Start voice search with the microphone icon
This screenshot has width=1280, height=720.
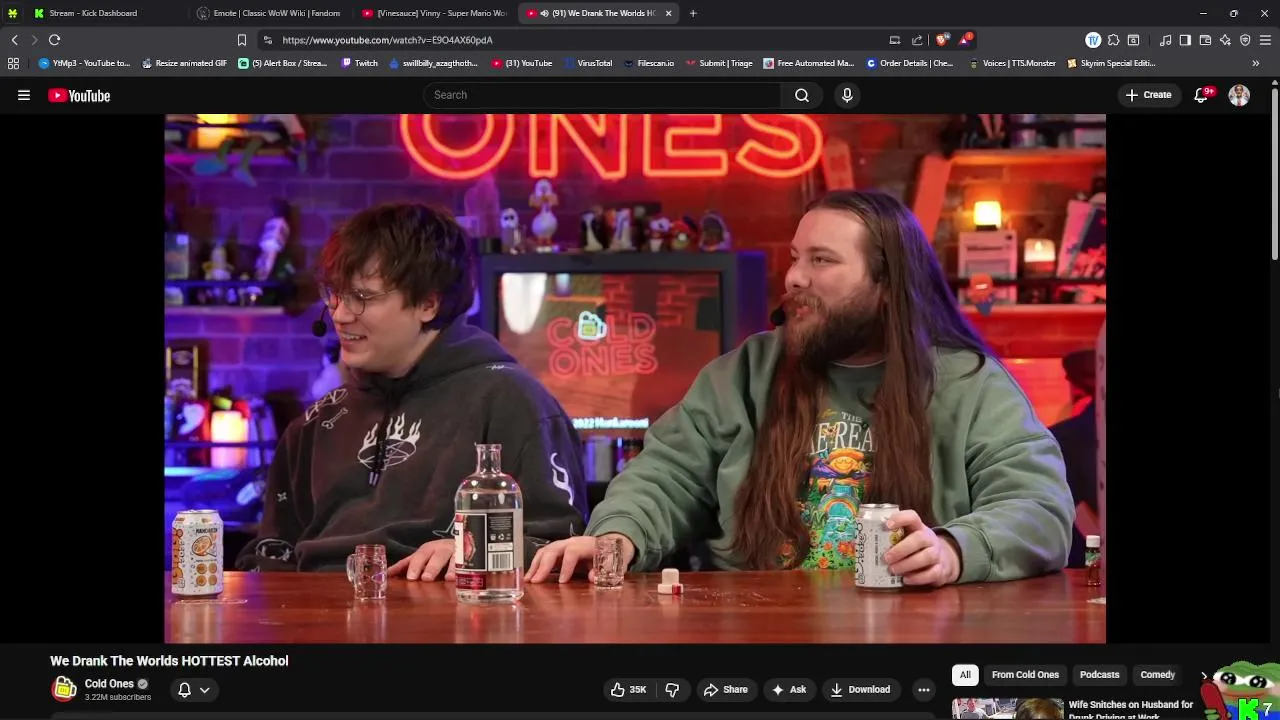pyautogui.click(x=847, y=95)
